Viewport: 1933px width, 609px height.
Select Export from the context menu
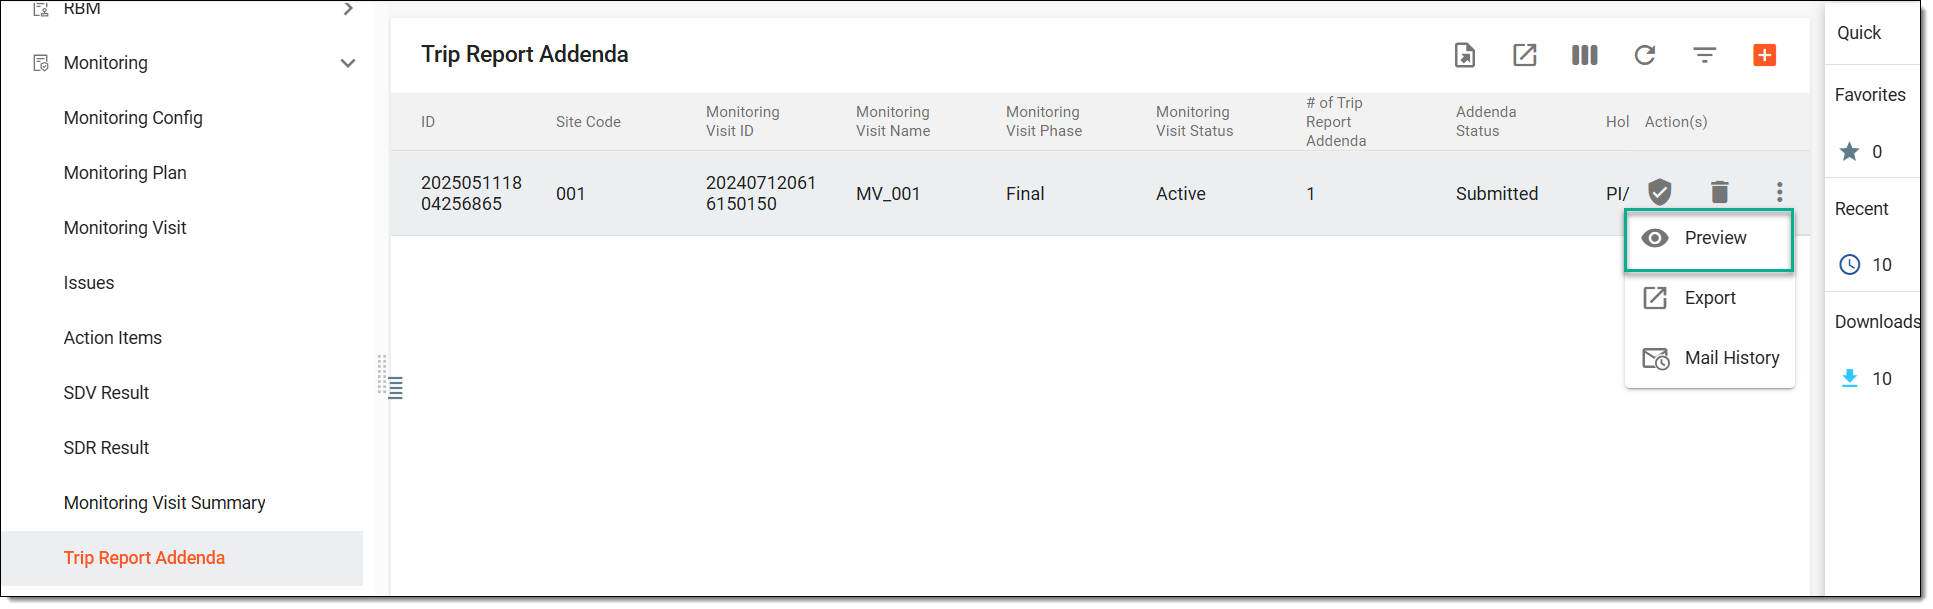click(1709, 298)
